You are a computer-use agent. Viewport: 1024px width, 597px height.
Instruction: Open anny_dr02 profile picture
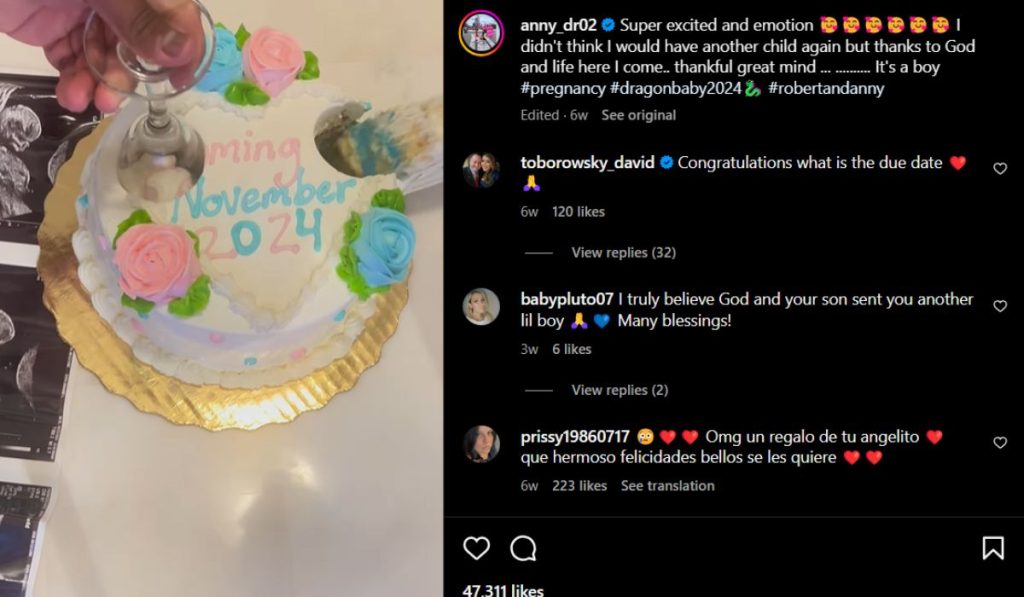[481, 33]
